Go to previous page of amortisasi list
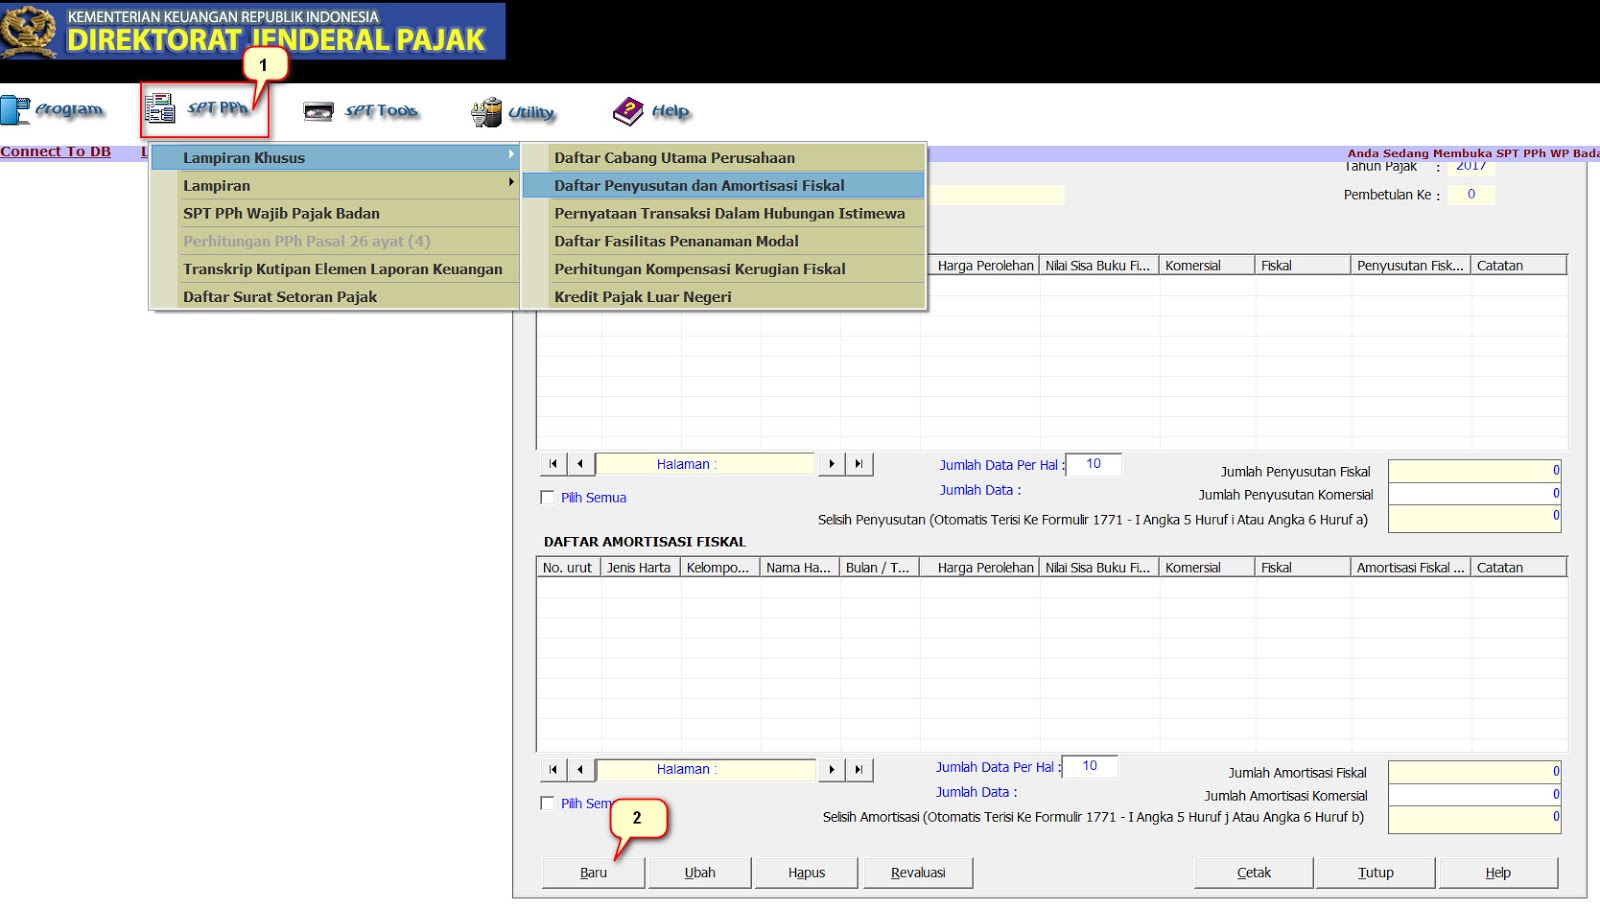Screen dimensions: 1600x909 tap(580, 769)
